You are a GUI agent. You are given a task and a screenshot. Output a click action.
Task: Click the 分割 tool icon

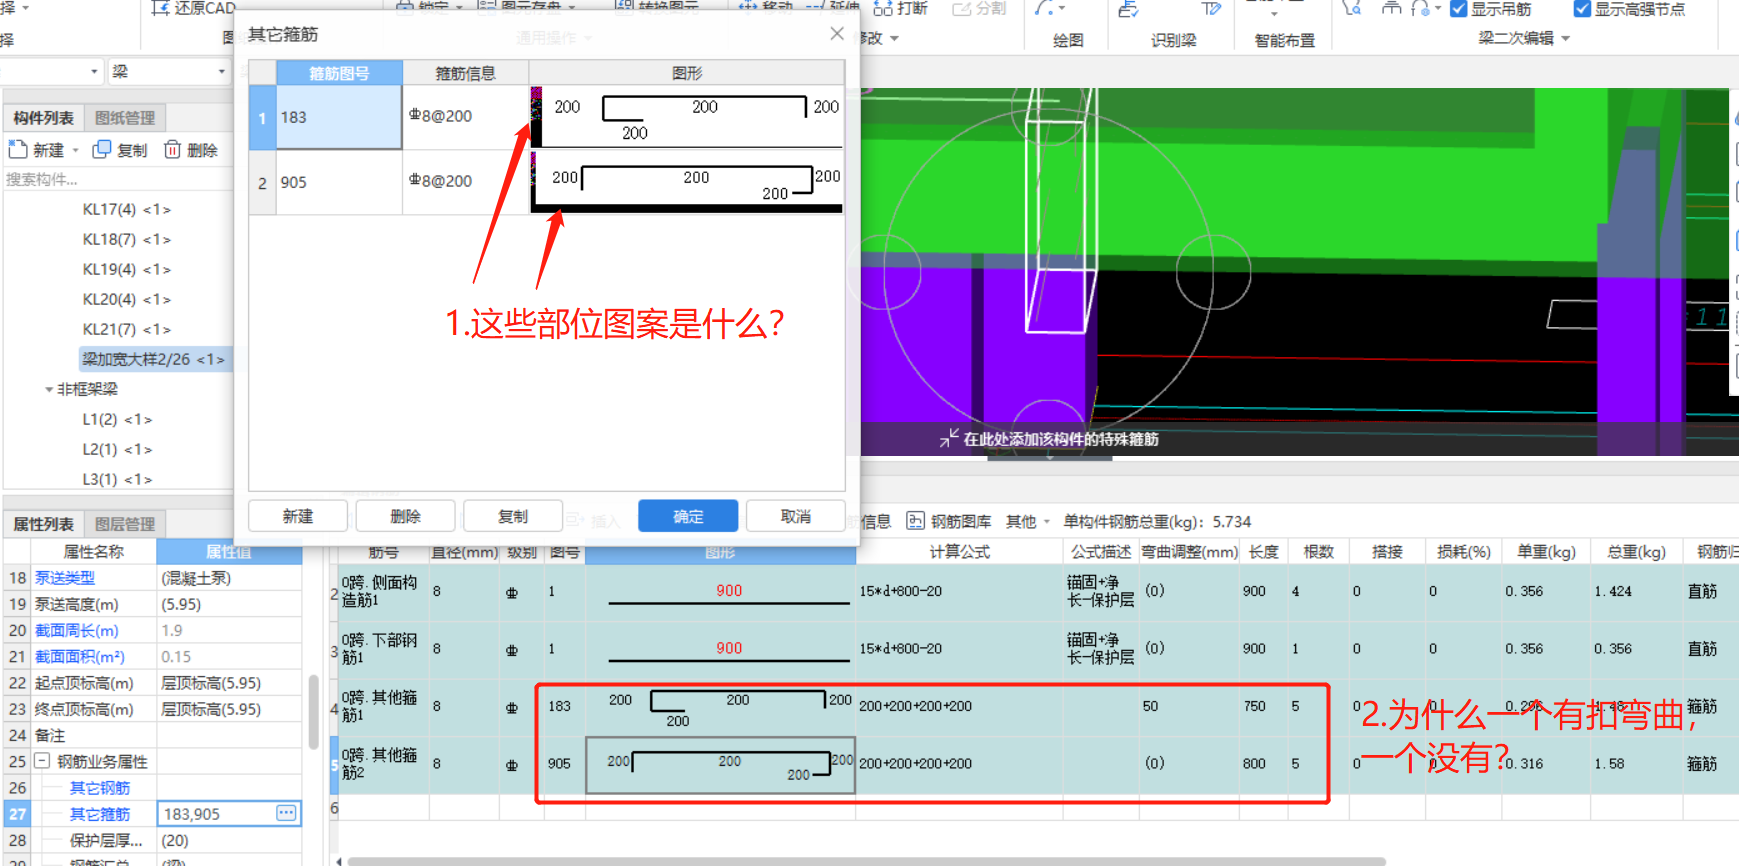pos(962,8)
